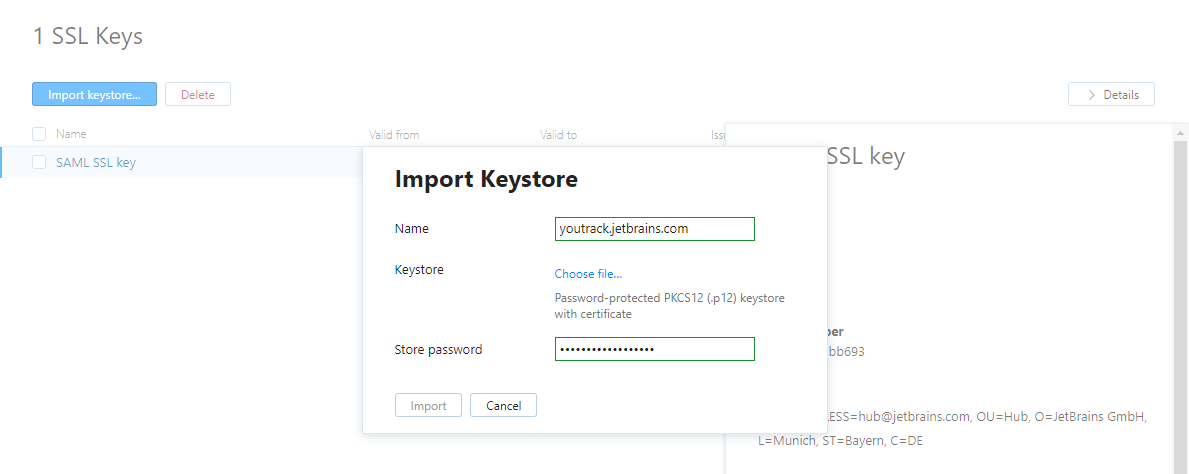Focus the Name field with youtrack.jetbrains.com

tap(654, 229)
